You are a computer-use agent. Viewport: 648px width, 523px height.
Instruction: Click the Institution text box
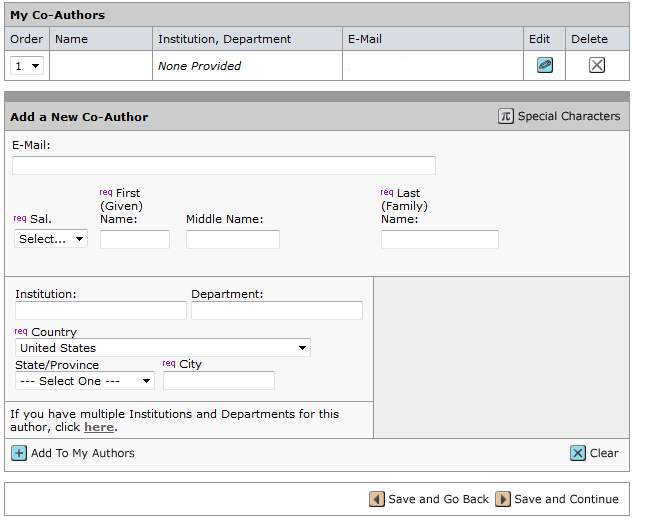101,311
